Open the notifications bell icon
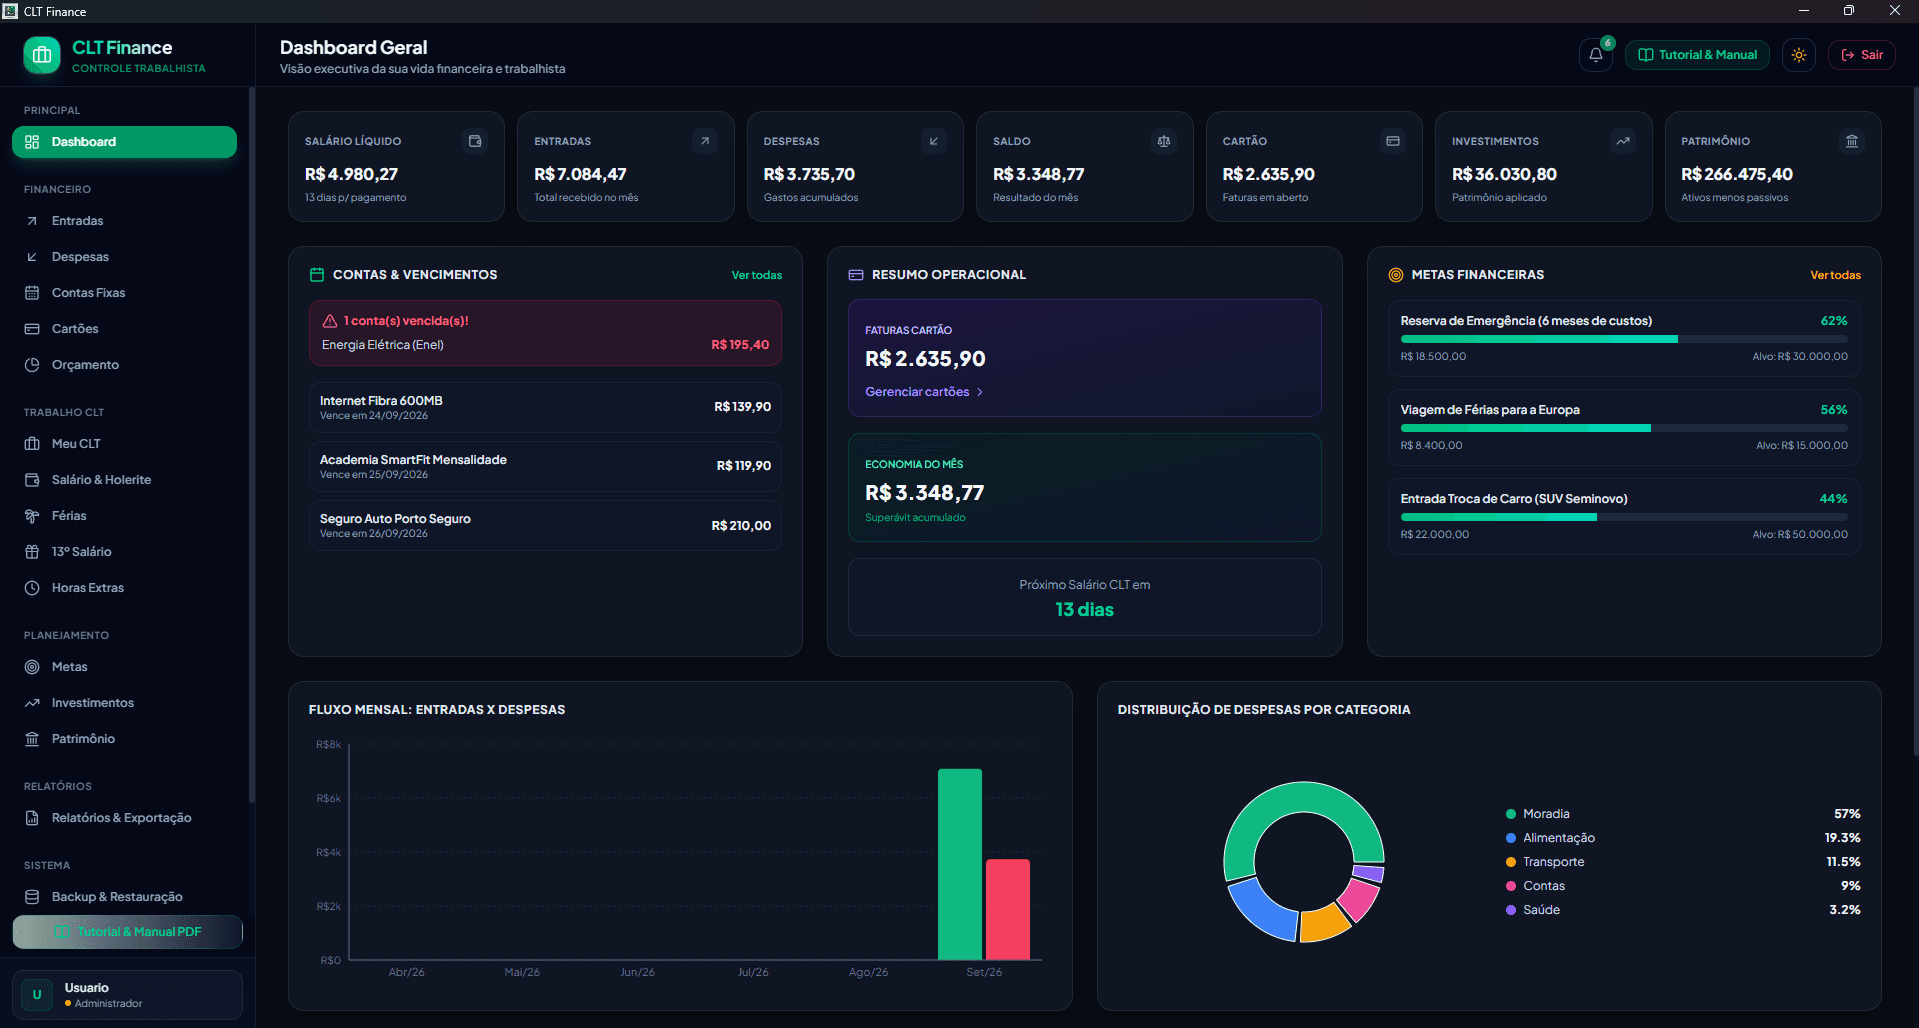The image size is (1919, 1028). click(1596, 55)
